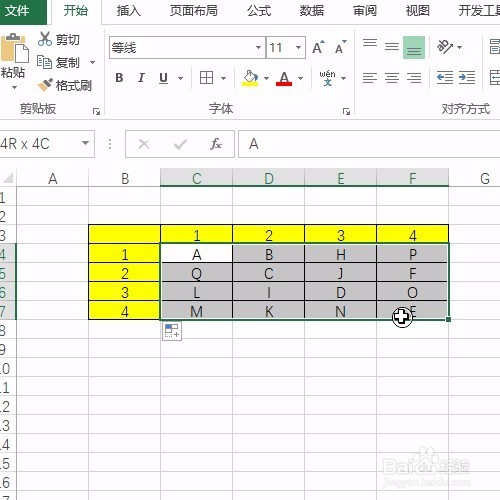
Task: Set middle vertical alignment
Action: [x=392, y=47]
